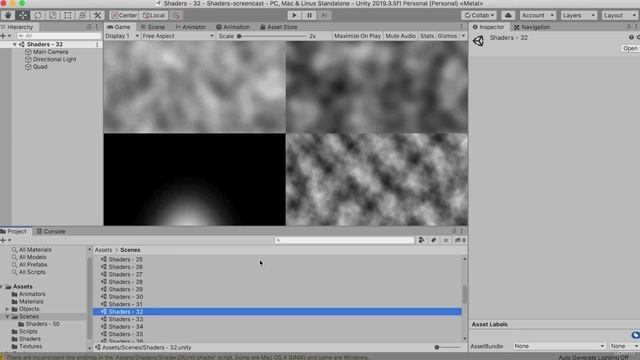
Task: Collapse the Scenes folder in tree
Action: tap(7, 316)
